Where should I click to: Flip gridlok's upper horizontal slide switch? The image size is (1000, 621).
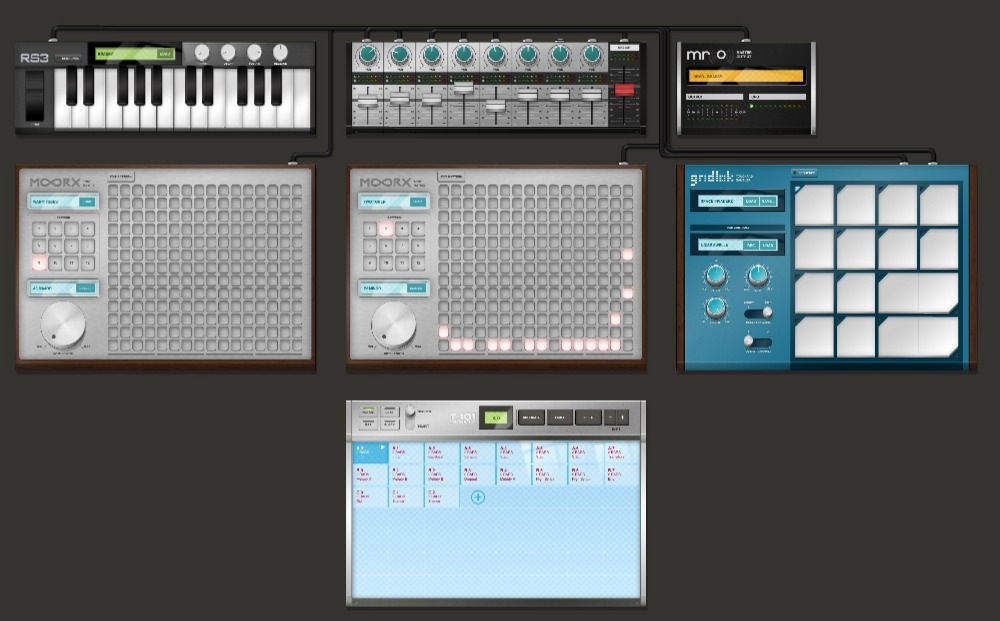[x=758, y=312]
